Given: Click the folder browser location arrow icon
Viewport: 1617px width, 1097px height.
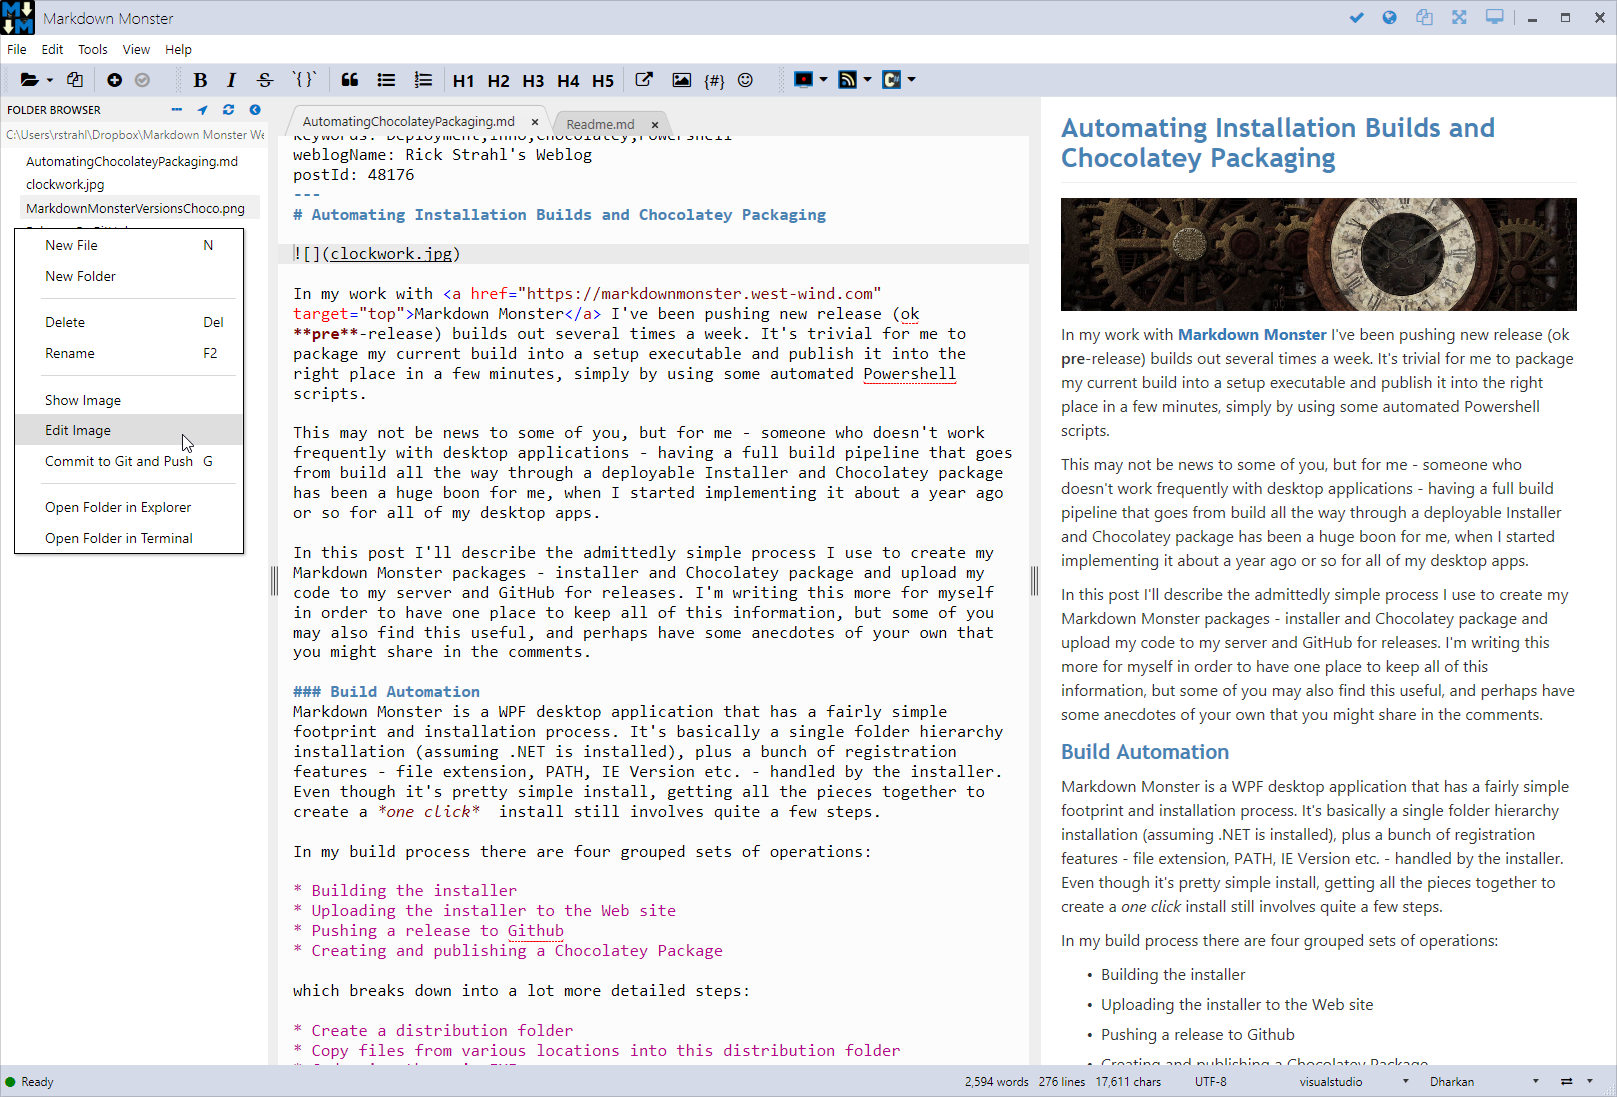Looking at the screenshot, I should point(203,110).
